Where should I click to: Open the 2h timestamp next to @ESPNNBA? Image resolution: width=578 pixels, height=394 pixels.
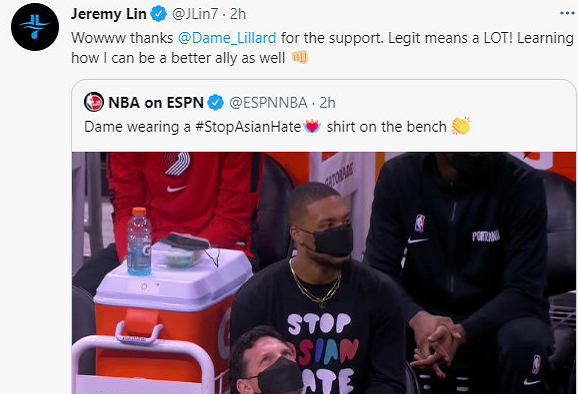click(327, 103)
